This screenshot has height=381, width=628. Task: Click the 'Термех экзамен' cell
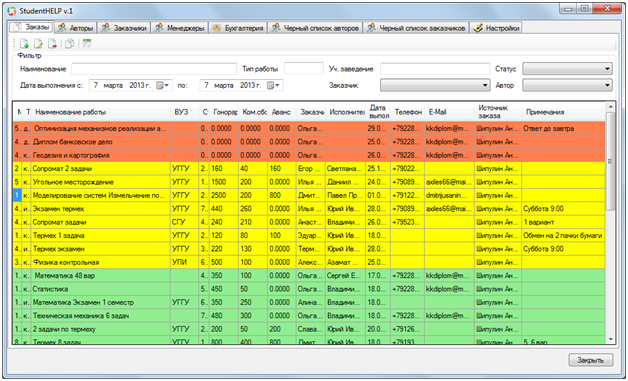click(x=101, y=249)
